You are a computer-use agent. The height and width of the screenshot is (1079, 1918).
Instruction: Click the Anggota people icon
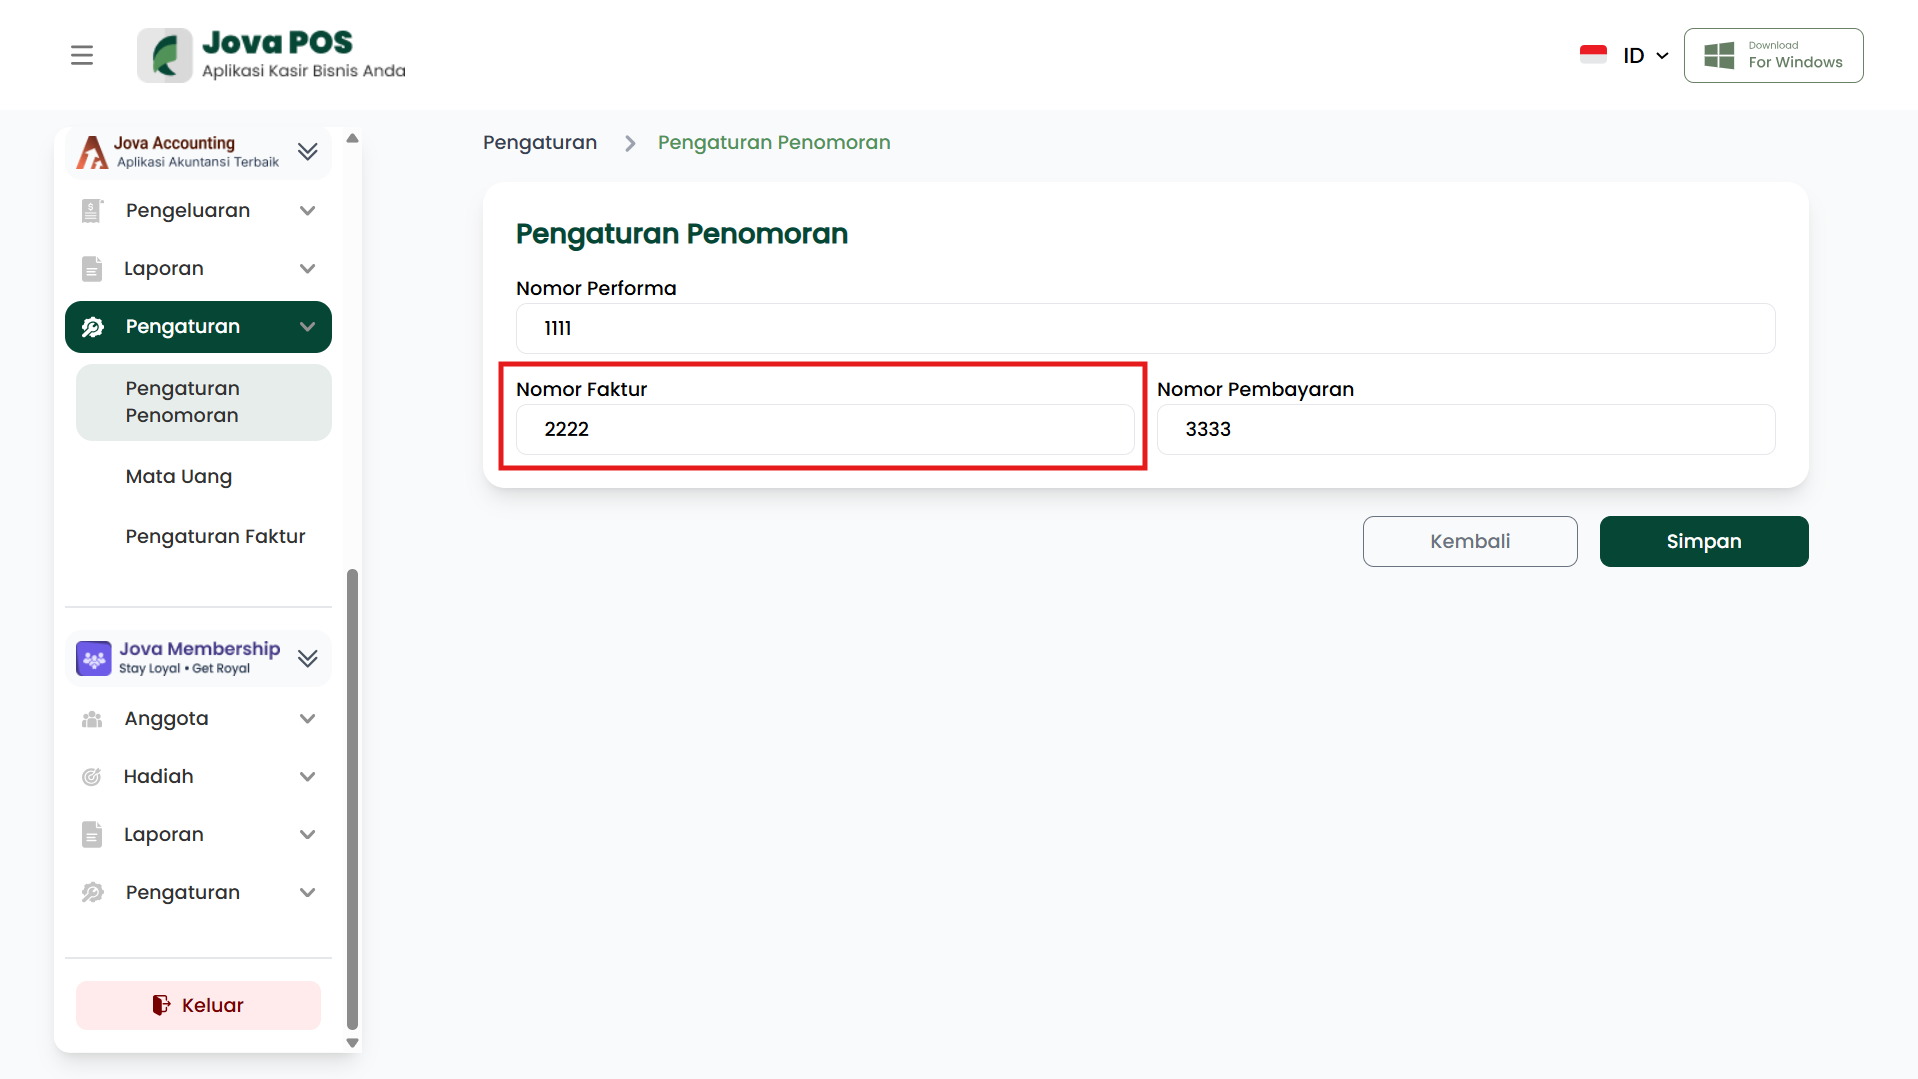click(92, 719)
